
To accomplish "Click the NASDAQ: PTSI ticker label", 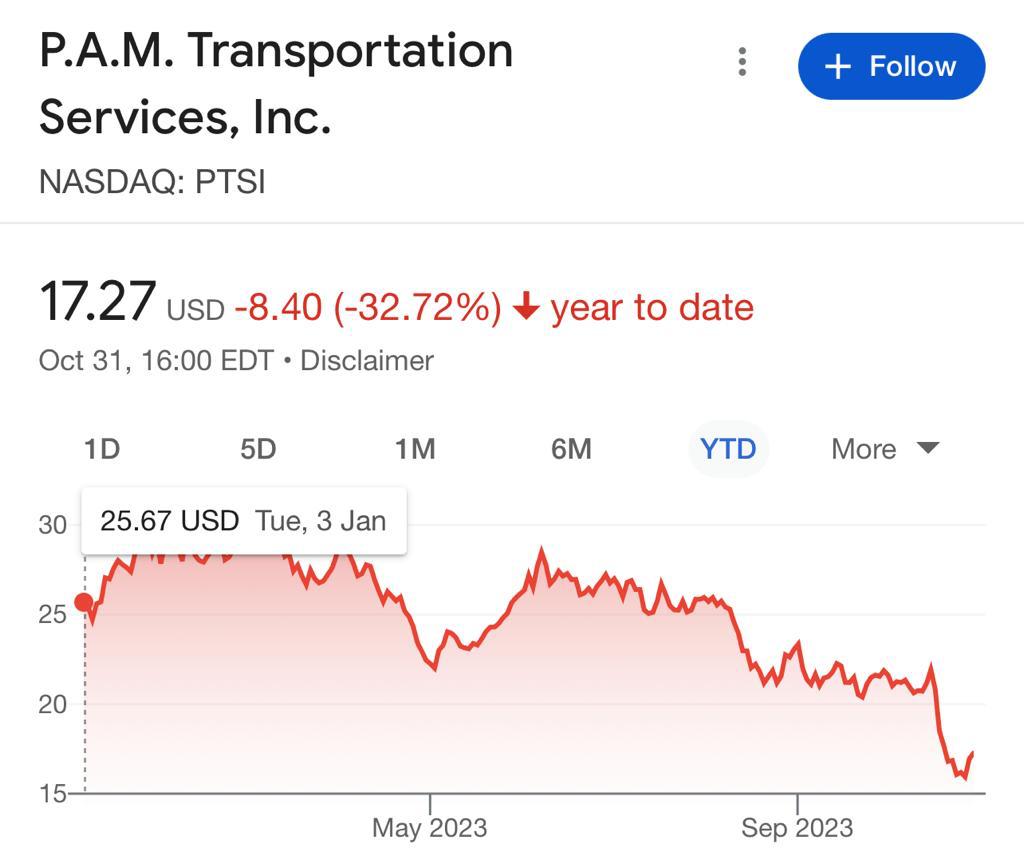I will pos(152,182).
